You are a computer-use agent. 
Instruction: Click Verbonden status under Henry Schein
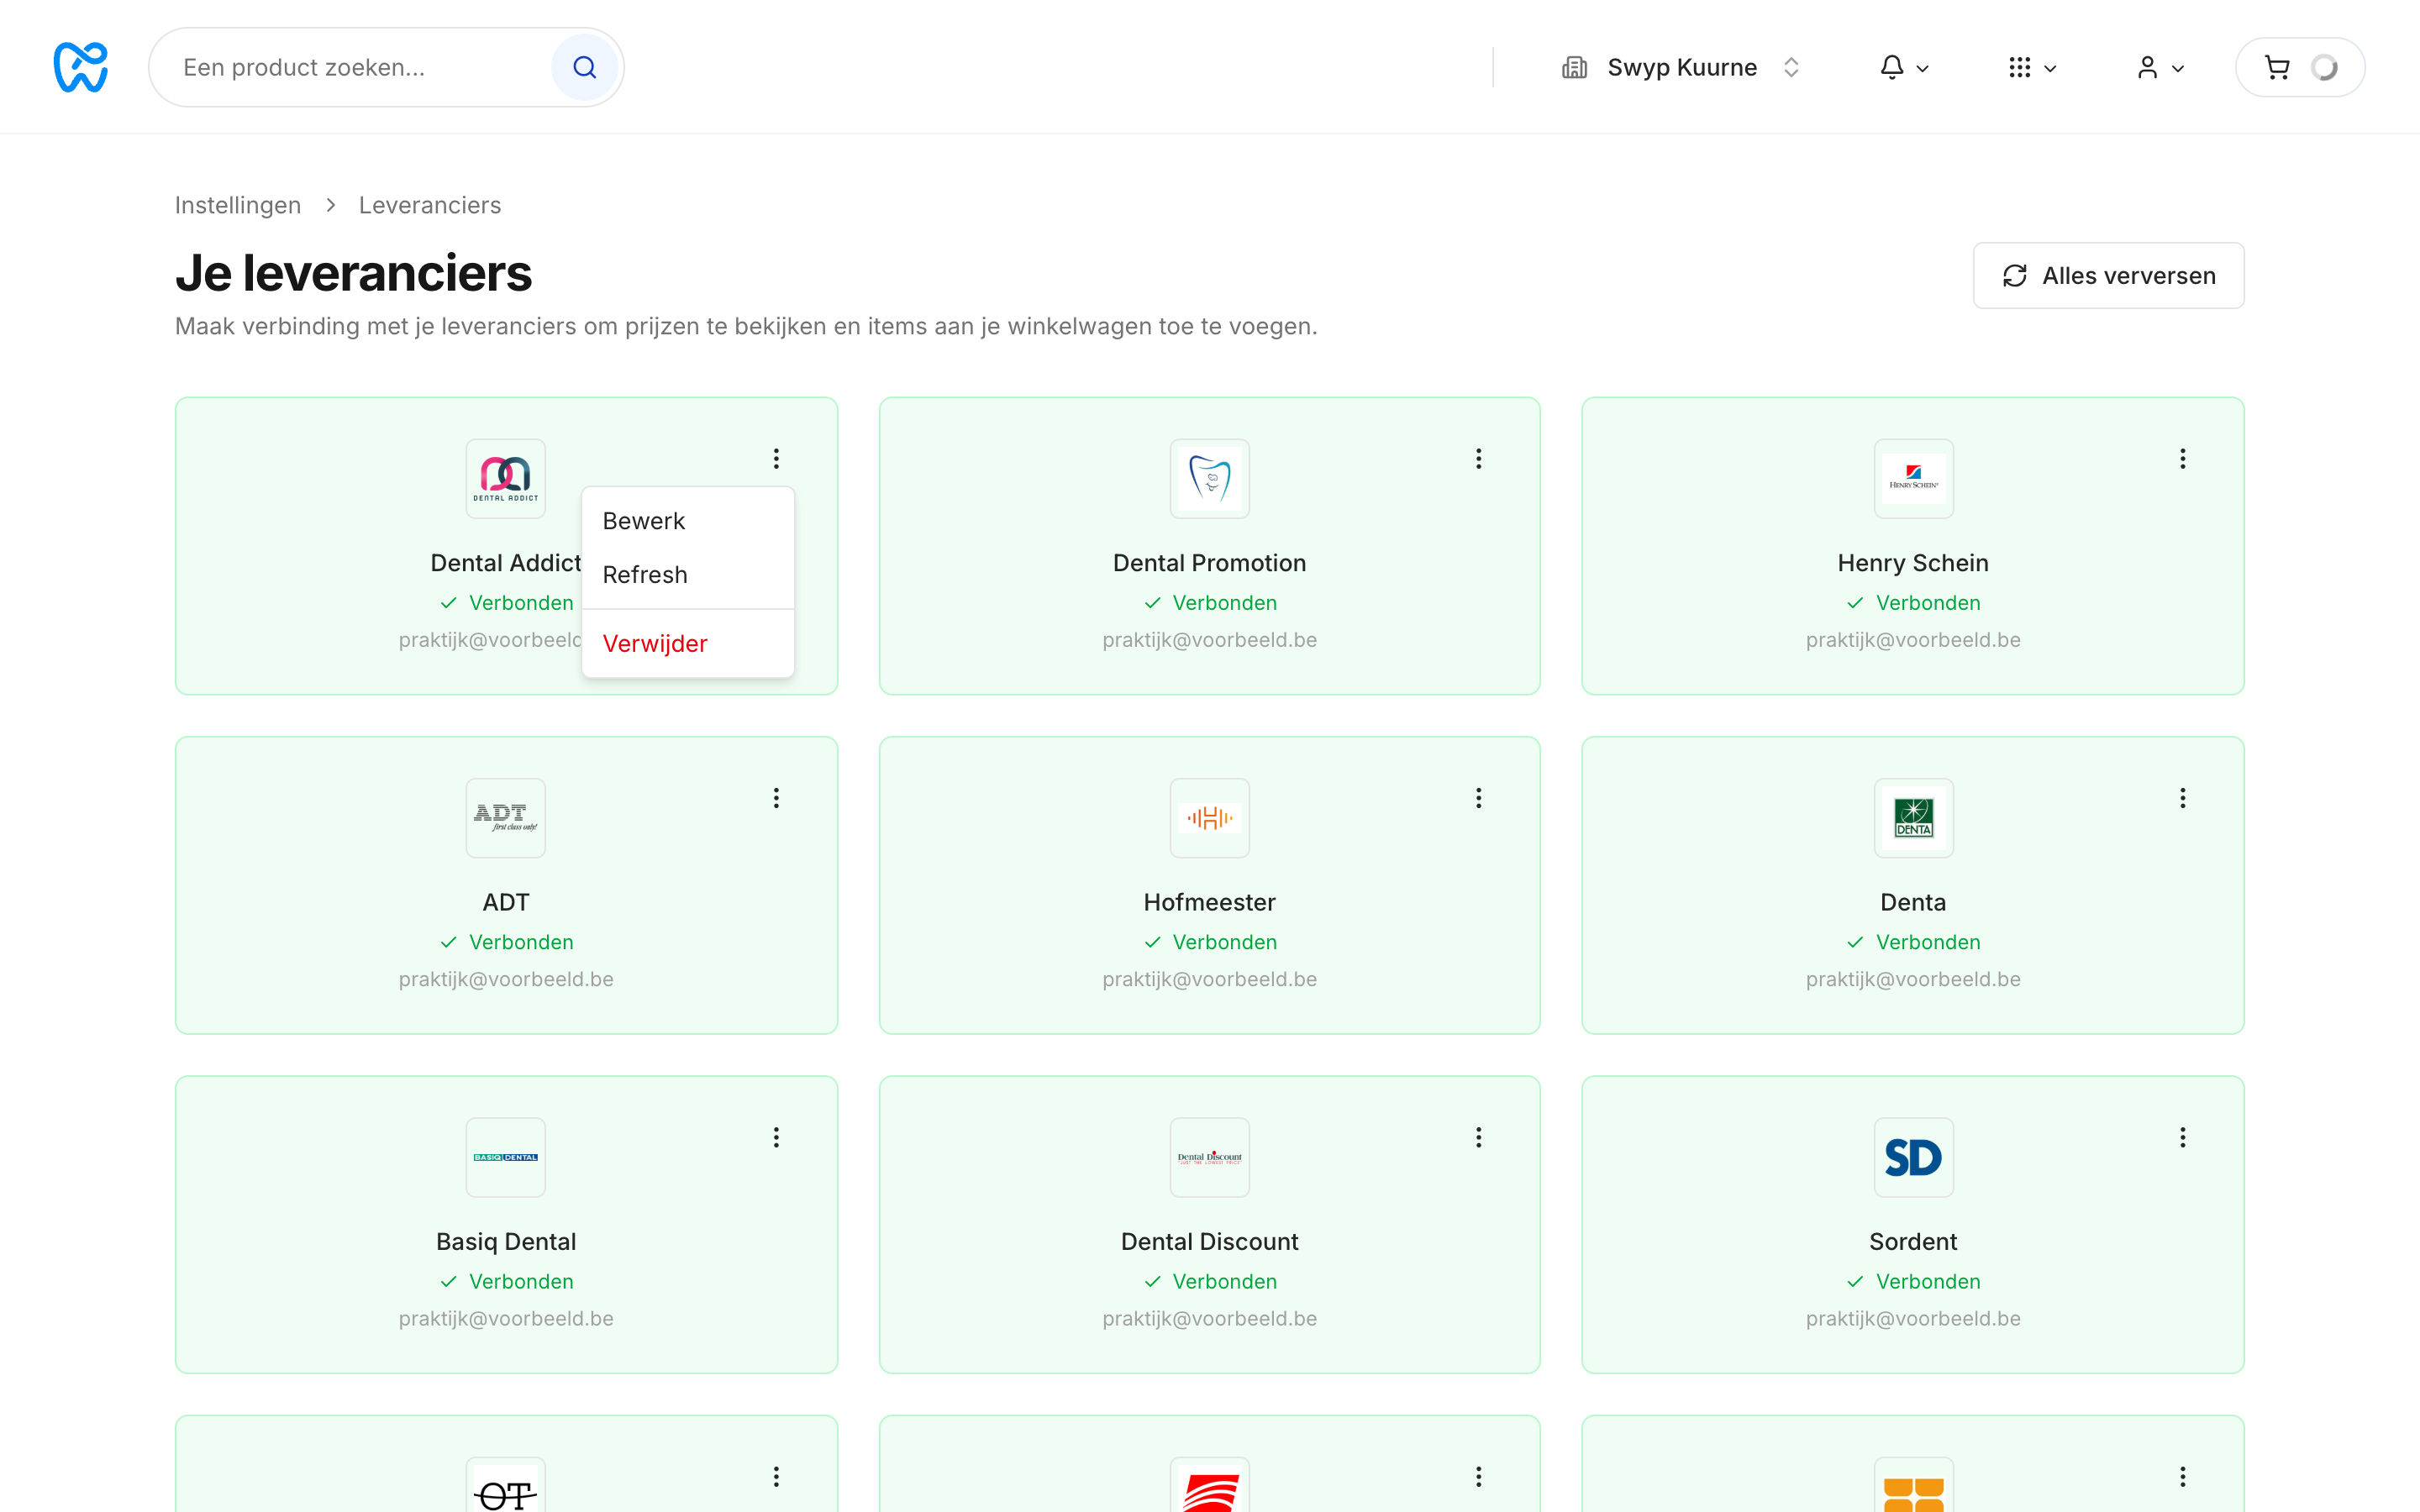pos(1913,603)
